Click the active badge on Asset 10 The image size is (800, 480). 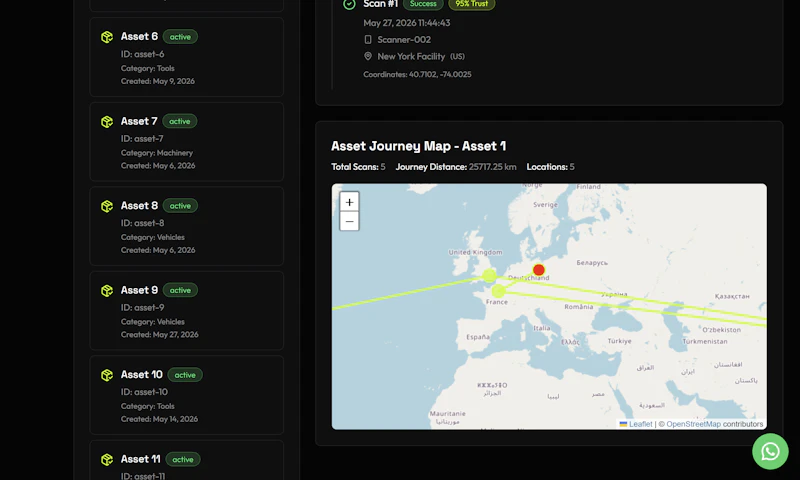tap(185, 375)
